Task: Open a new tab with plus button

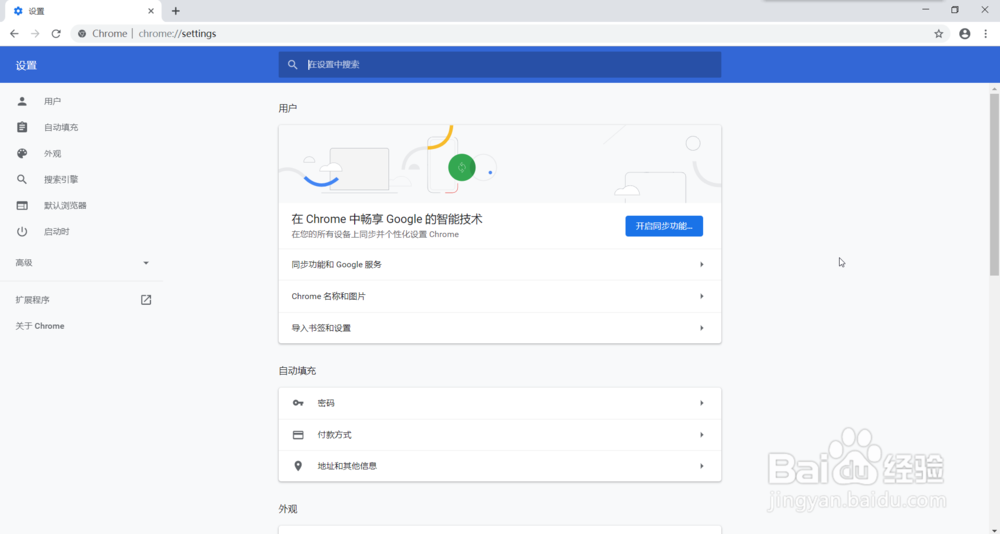Action: 176,11
